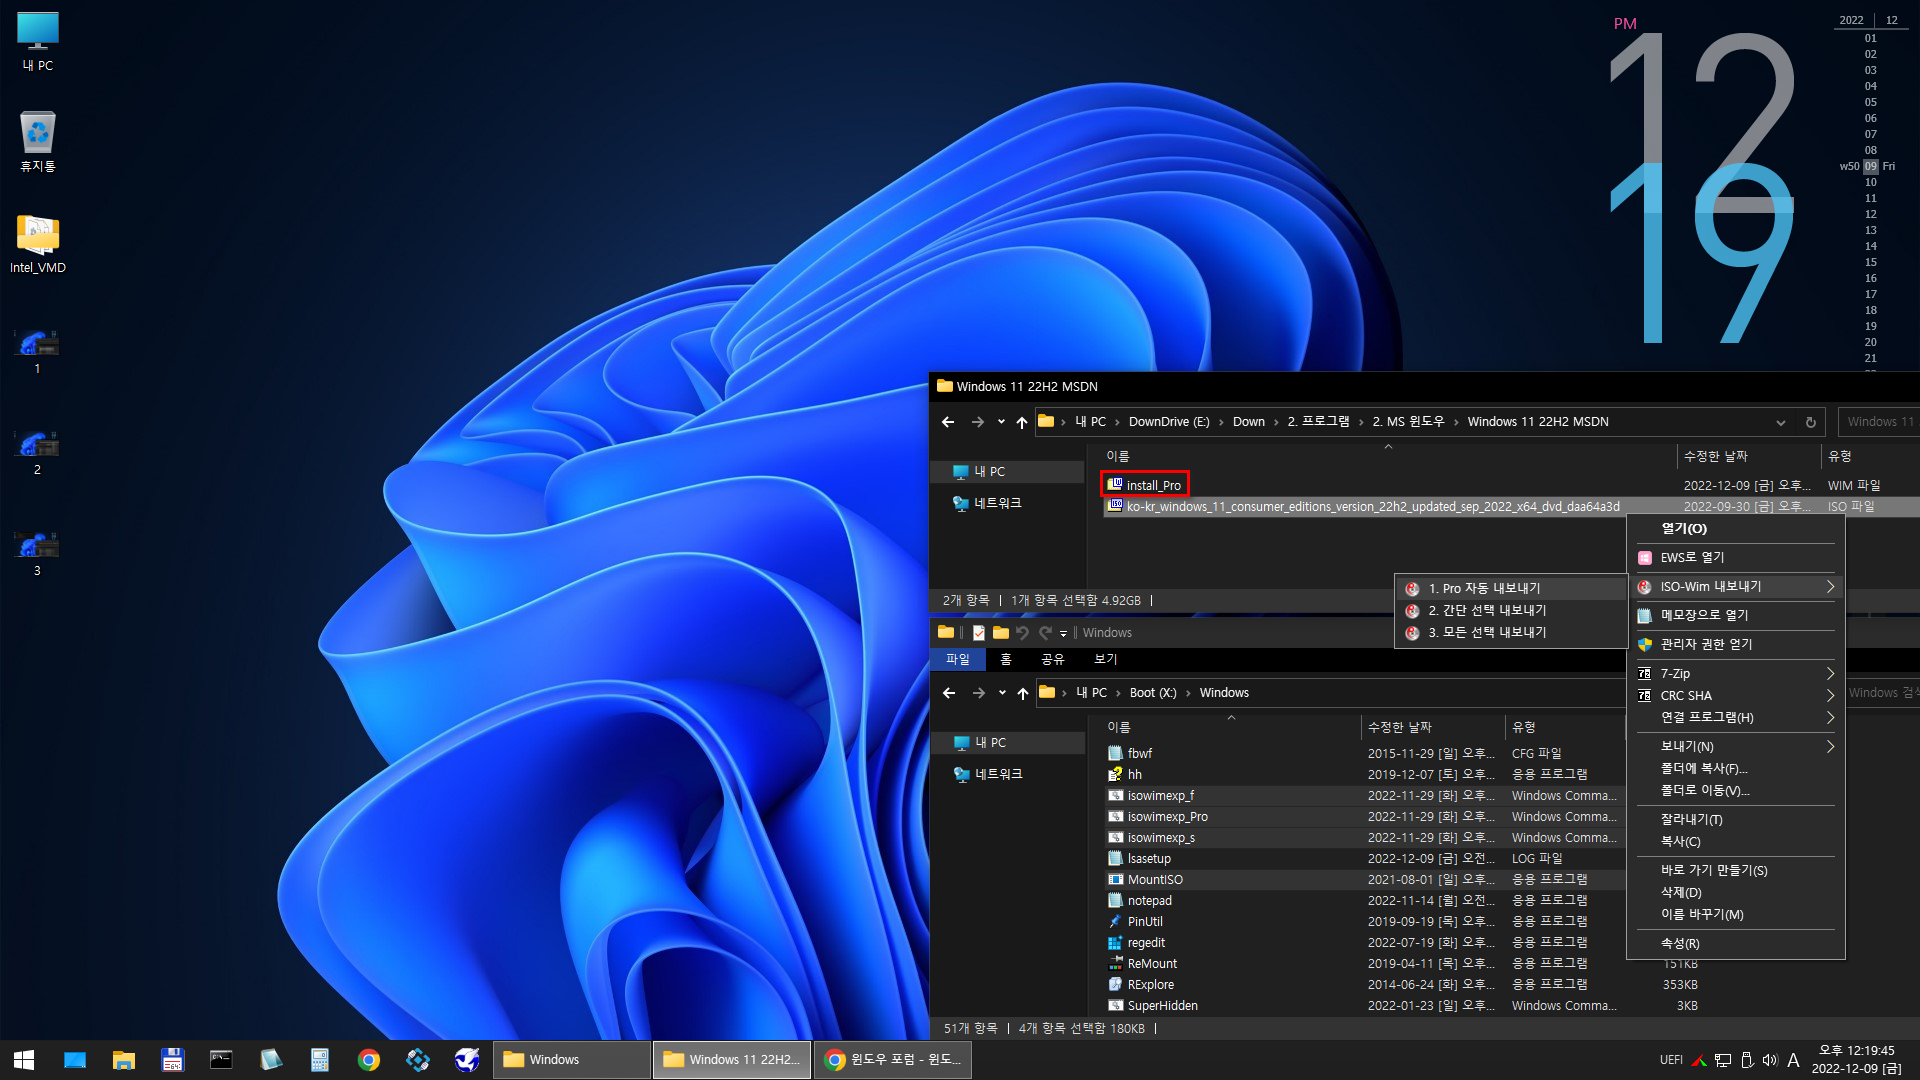
Task: Click DownDrive (E:) in address breadcrumb
Action: tap(1169, 422)
